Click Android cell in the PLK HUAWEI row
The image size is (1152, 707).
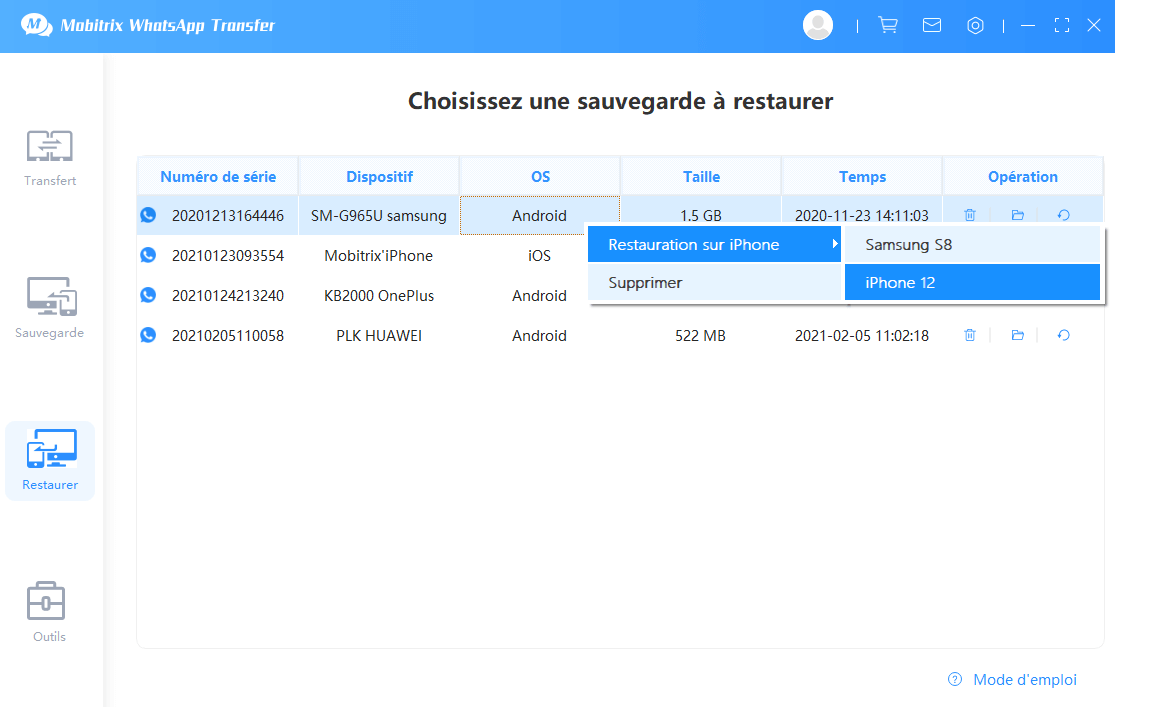click(x=539, y=336)
